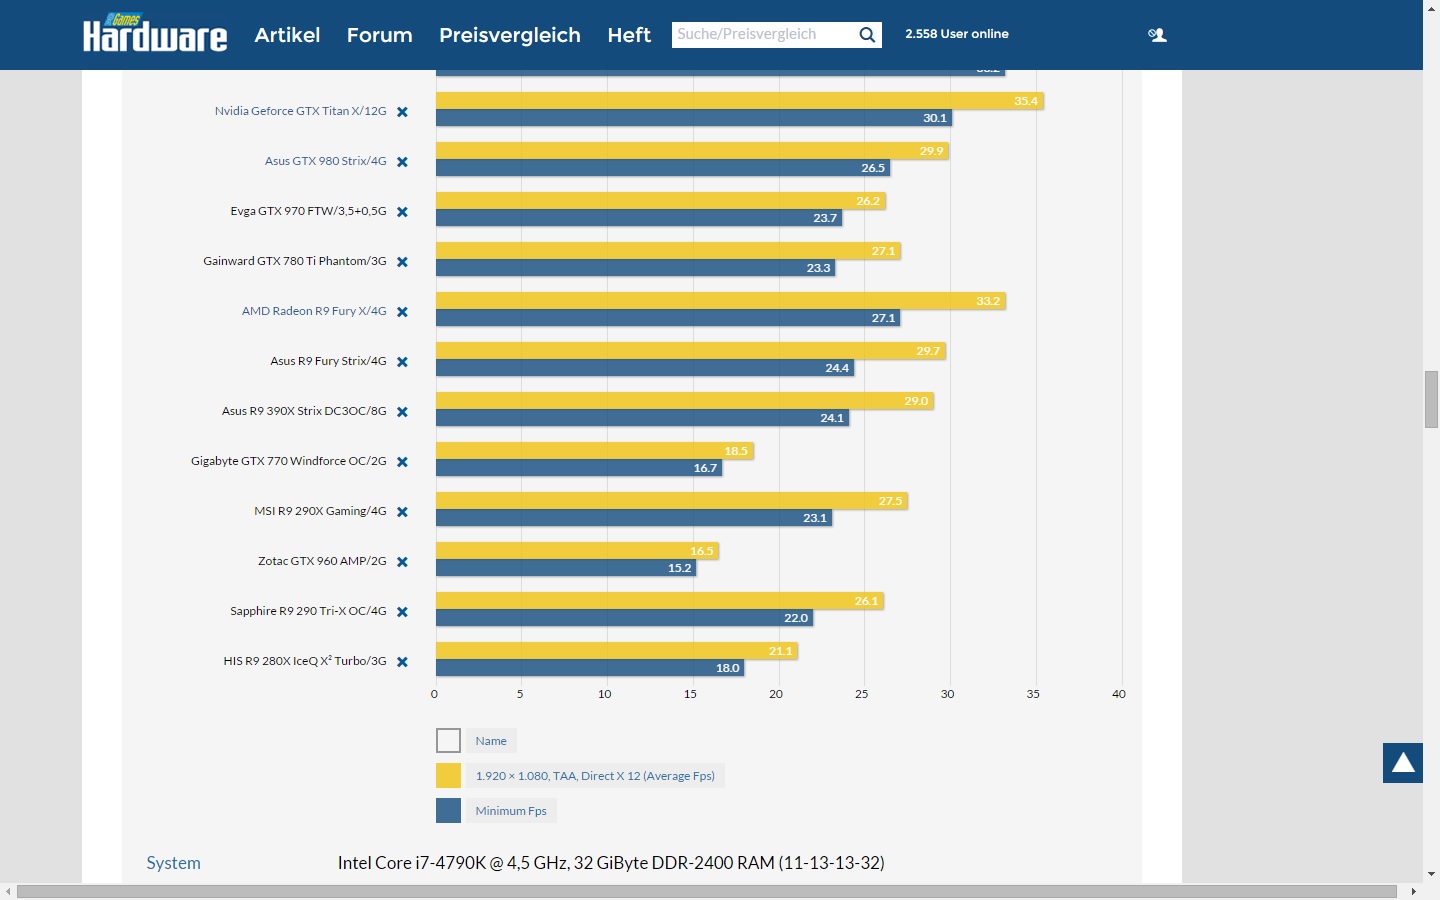Click the 35.4 average fps bar
This screenshot has width=1440, height=900.
[x=740, y=101]
